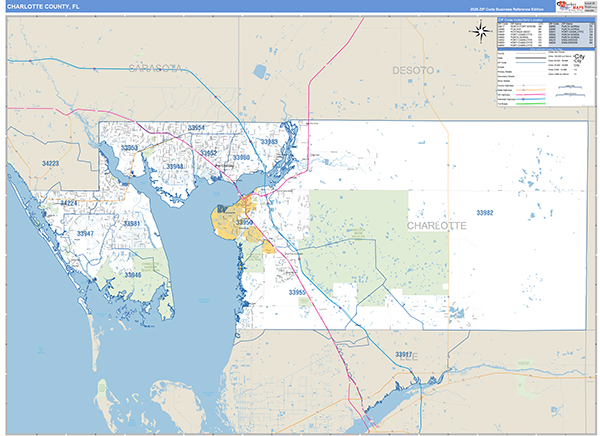Click the ZIP Code Business Reference Edition subtitle
Screen dimensions: 600x436
pyautogui.click(x=507, y=9)
